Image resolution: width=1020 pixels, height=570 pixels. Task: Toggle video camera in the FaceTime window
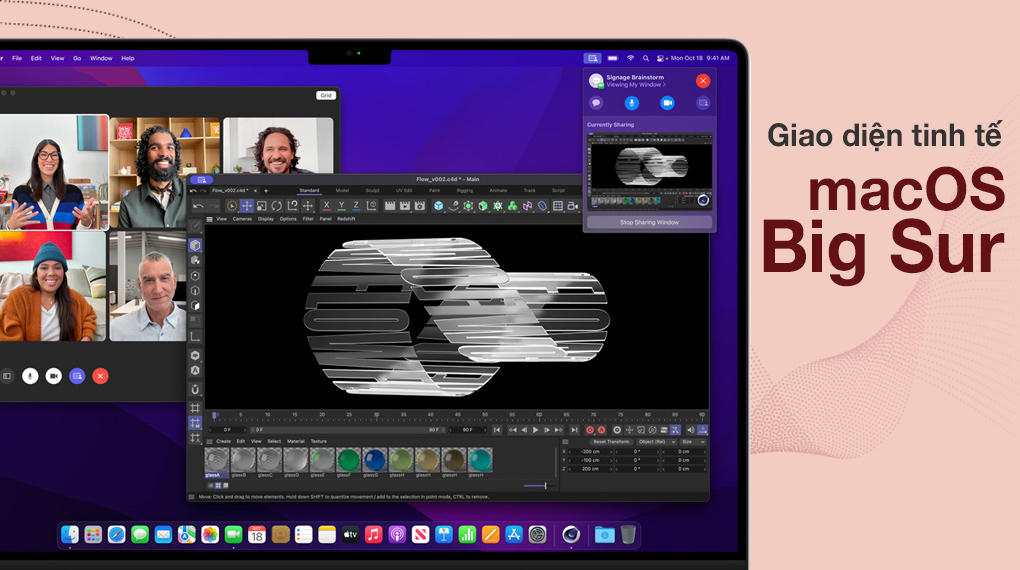tap(53, 376)
